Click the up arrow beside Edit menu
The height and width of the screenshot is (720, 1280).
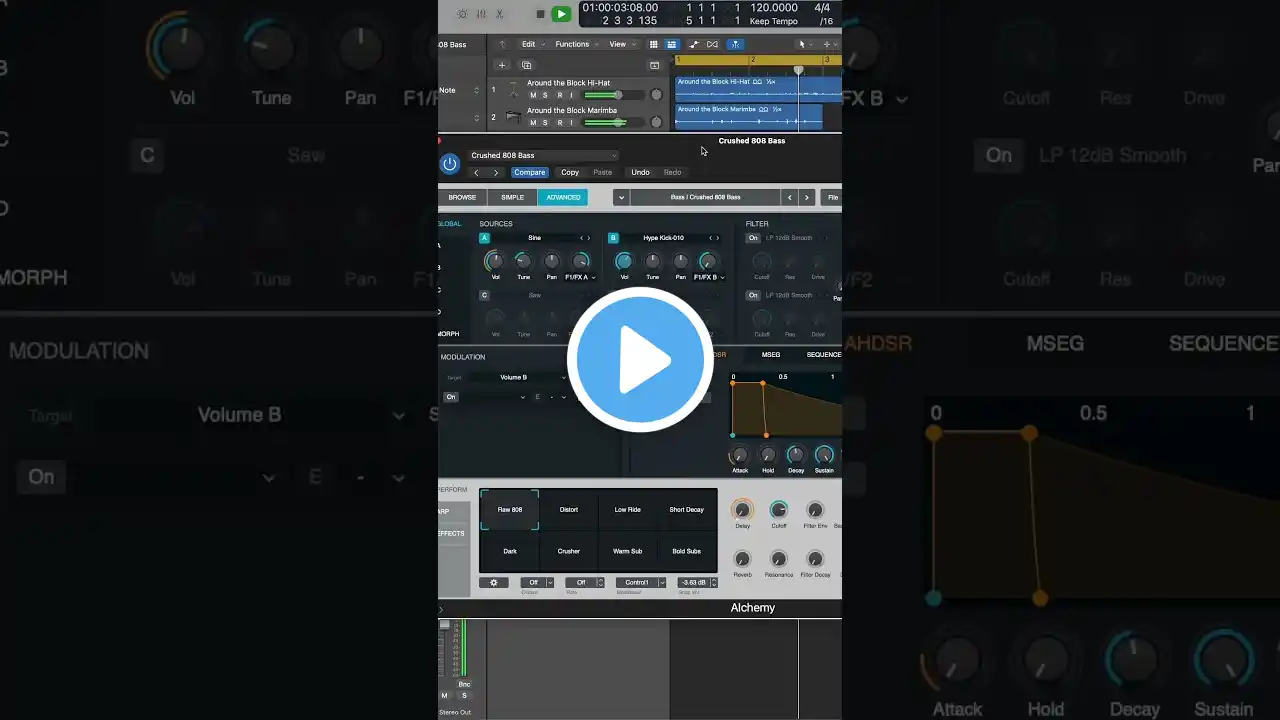502,44
